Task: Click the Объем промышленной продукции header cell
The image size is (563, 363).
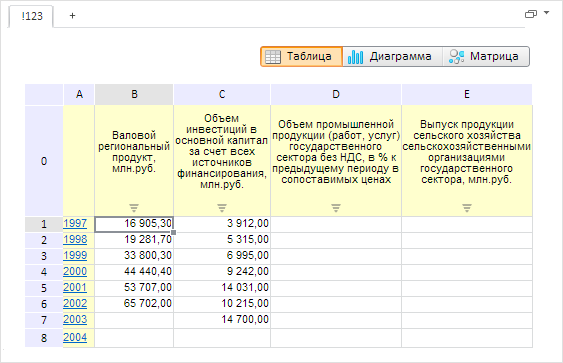Action: pyautogui.click(x=336, y=161)
